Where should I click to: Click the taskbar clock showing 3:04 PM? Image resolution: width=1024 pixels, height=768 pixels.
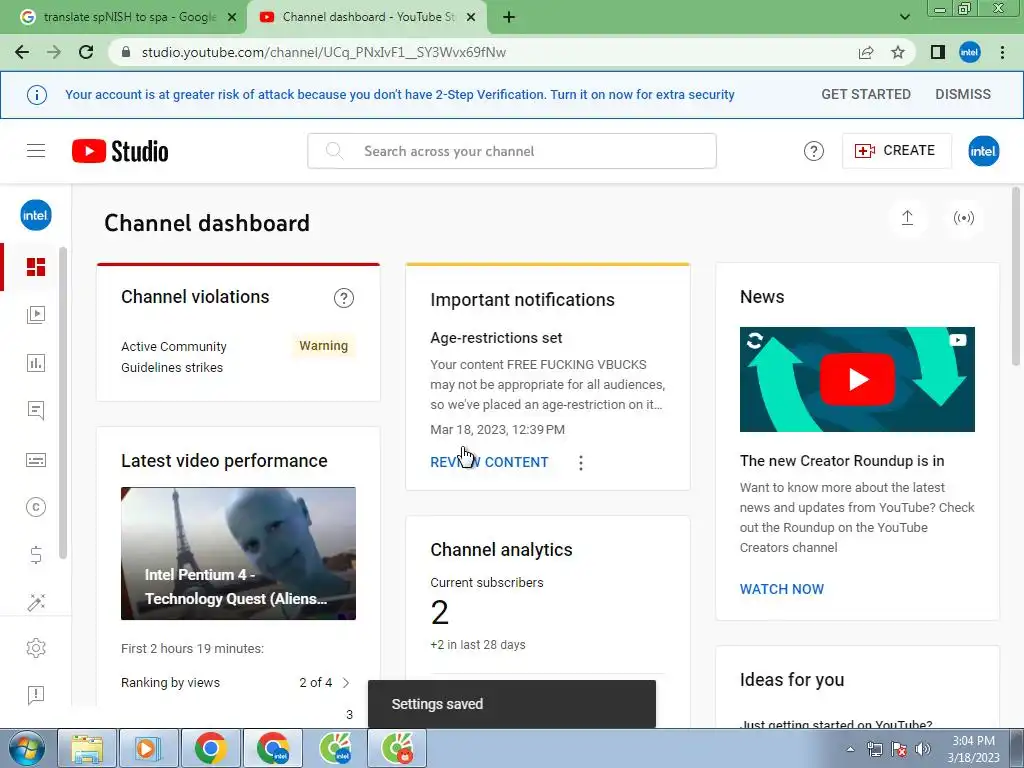click(973, 749)
